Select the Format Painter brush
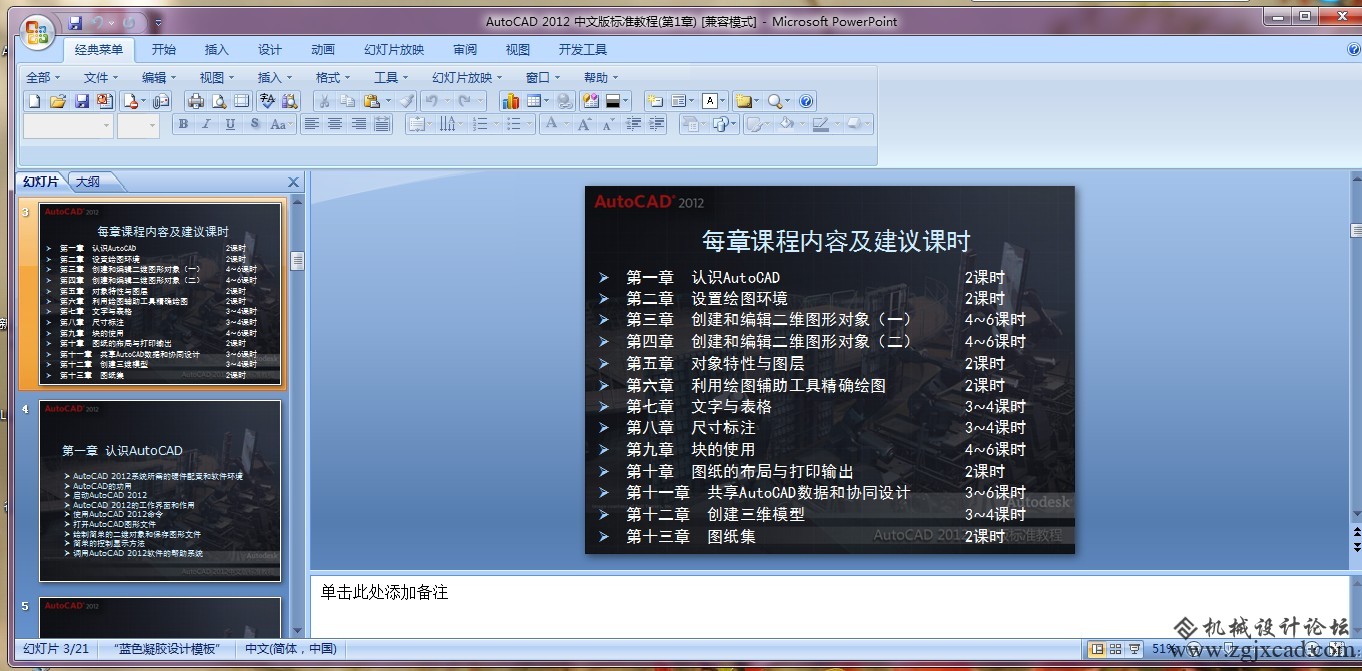1362x671 pixels. tap(406, 101)
